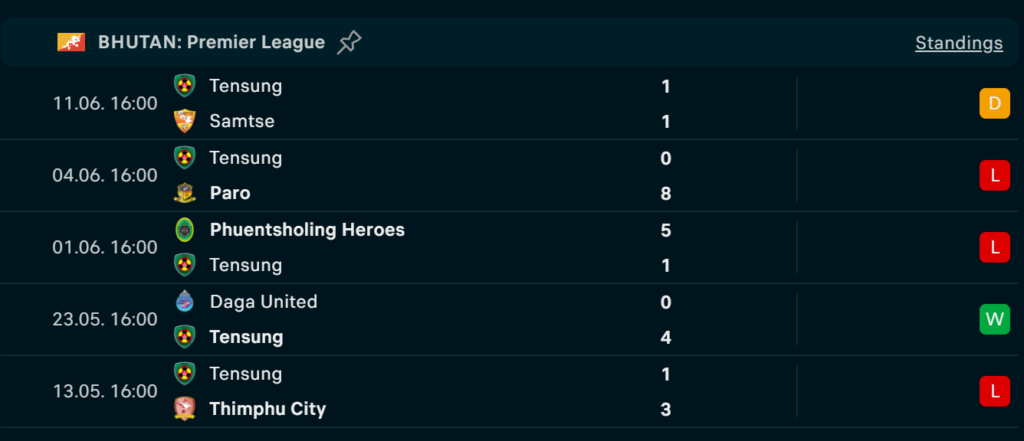Click the Samtse team name
This screenshot has width=1024, height=441.
(242, 121)
